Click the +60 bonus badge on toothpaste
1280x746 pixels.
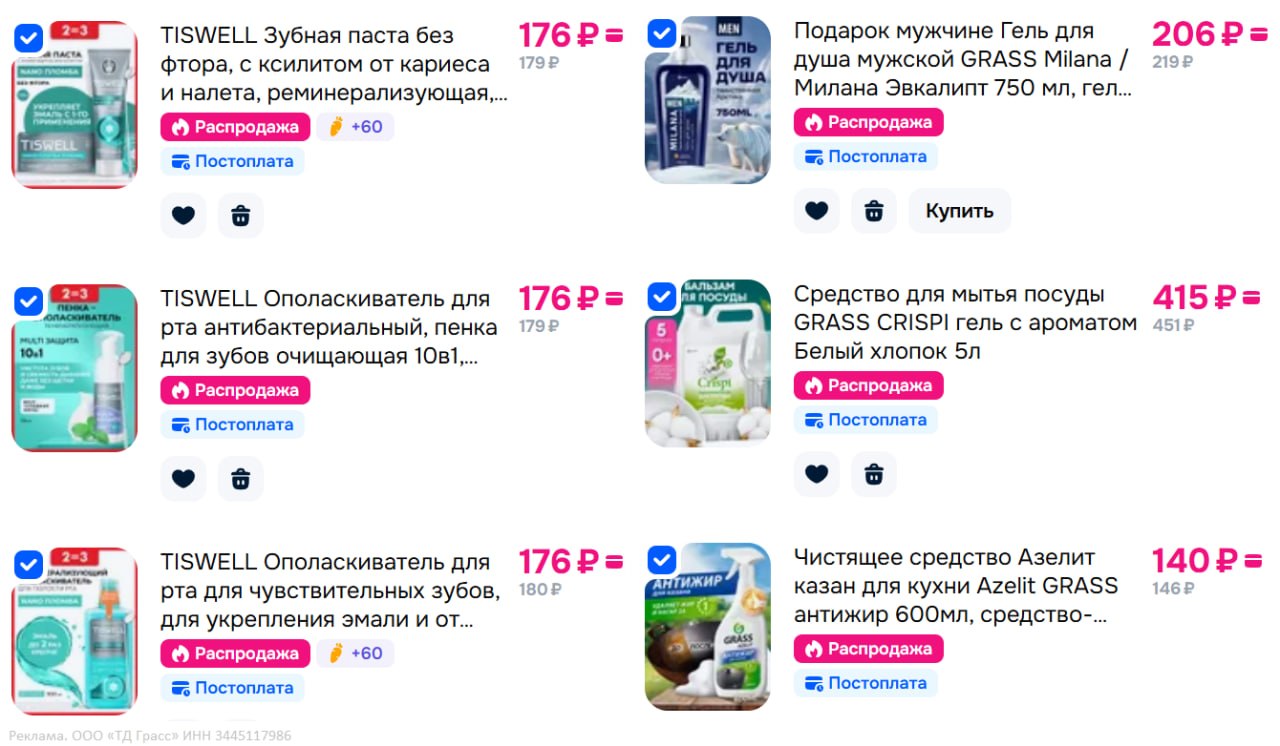[356, 127]
